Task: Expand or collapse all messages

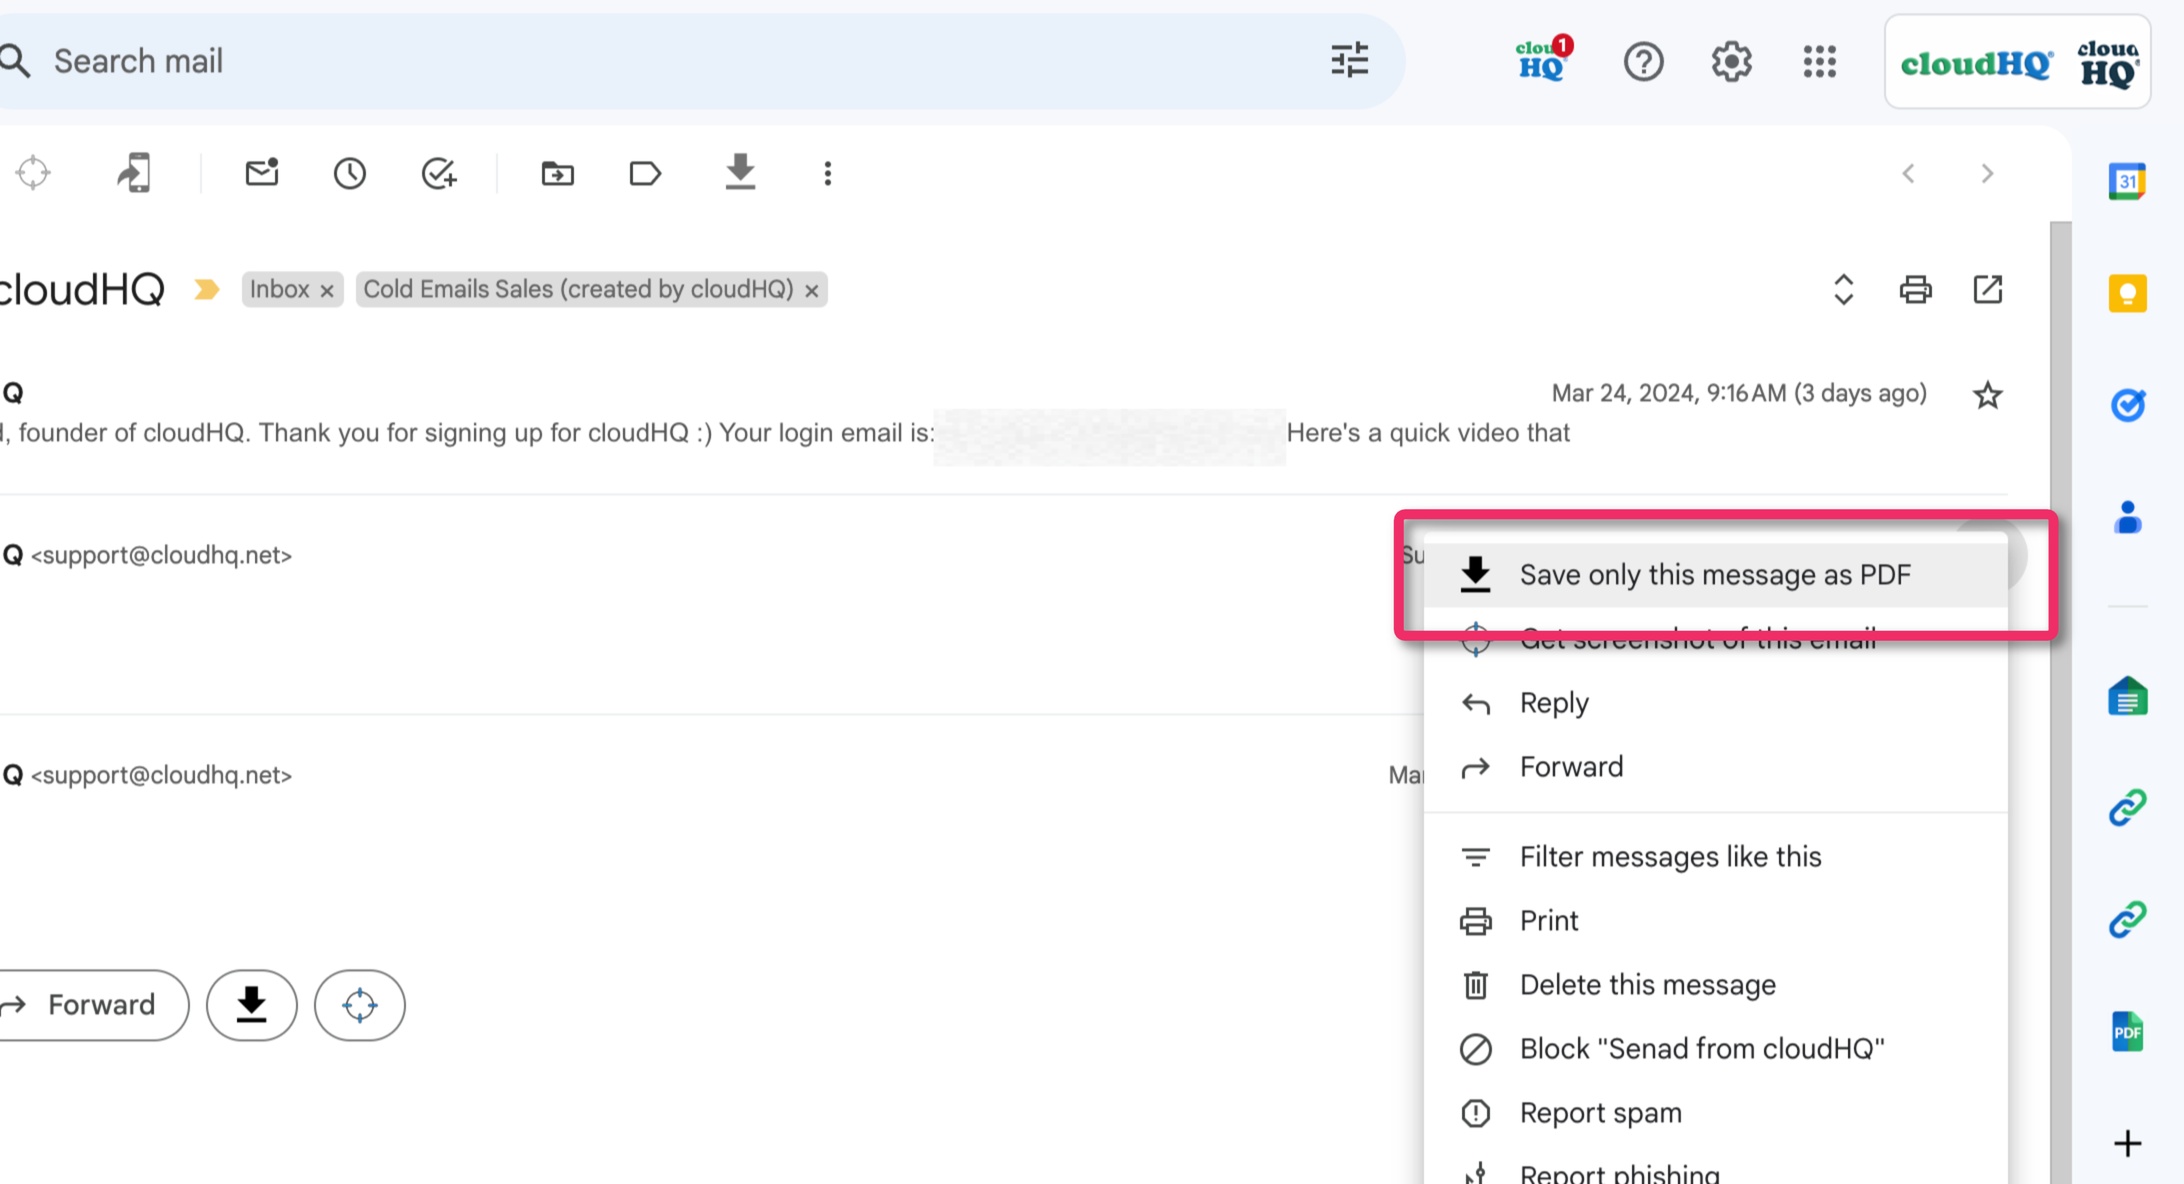Action: (1843, 290)
